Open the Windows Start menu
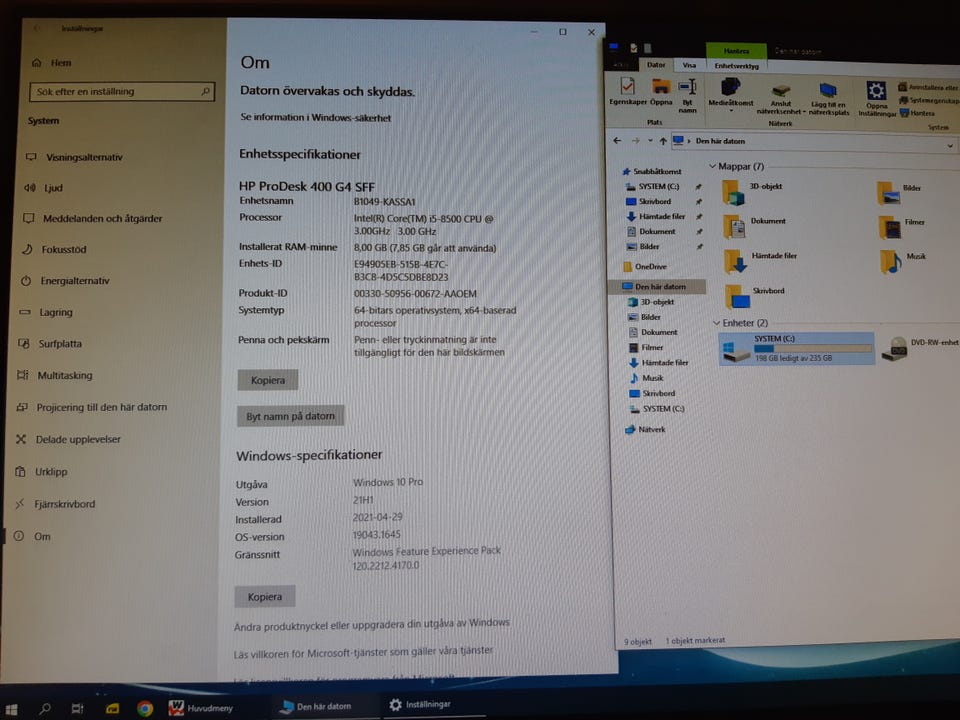This screenshot has width=960, height=720. (11, 709)
